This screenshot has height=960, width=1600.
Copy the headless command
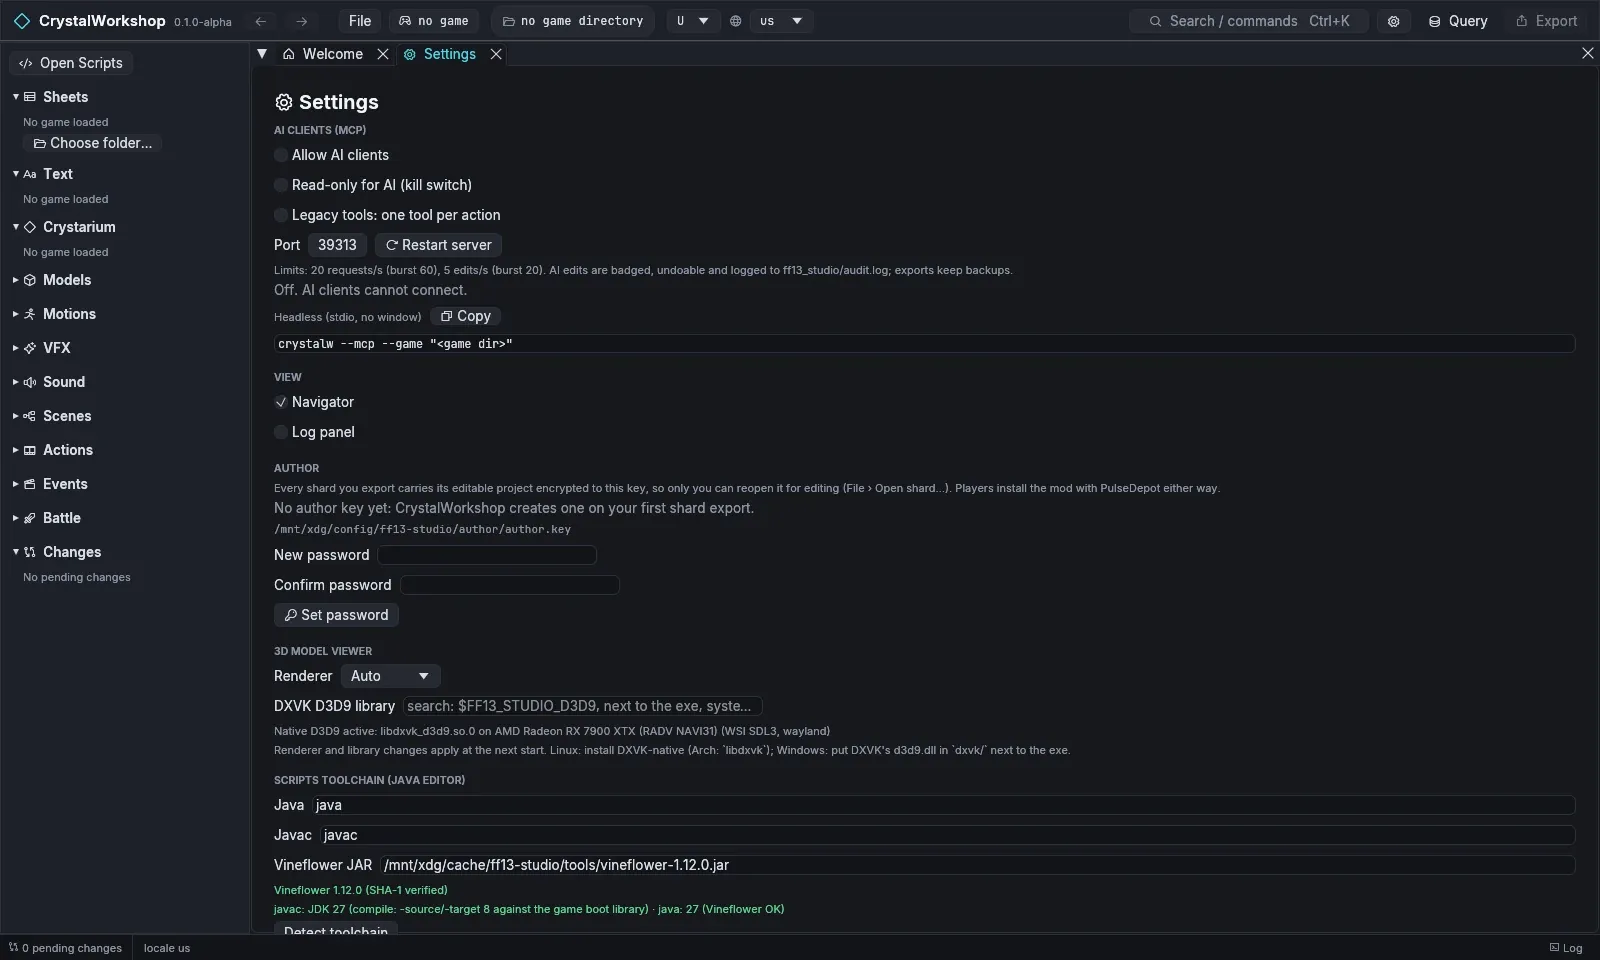pos(466,316)
